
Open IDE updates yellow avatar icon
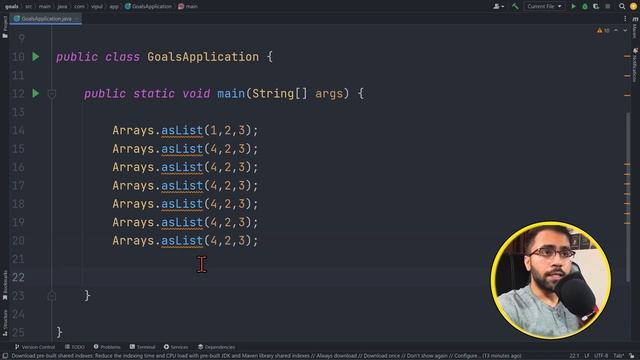[x=633, y=6]
